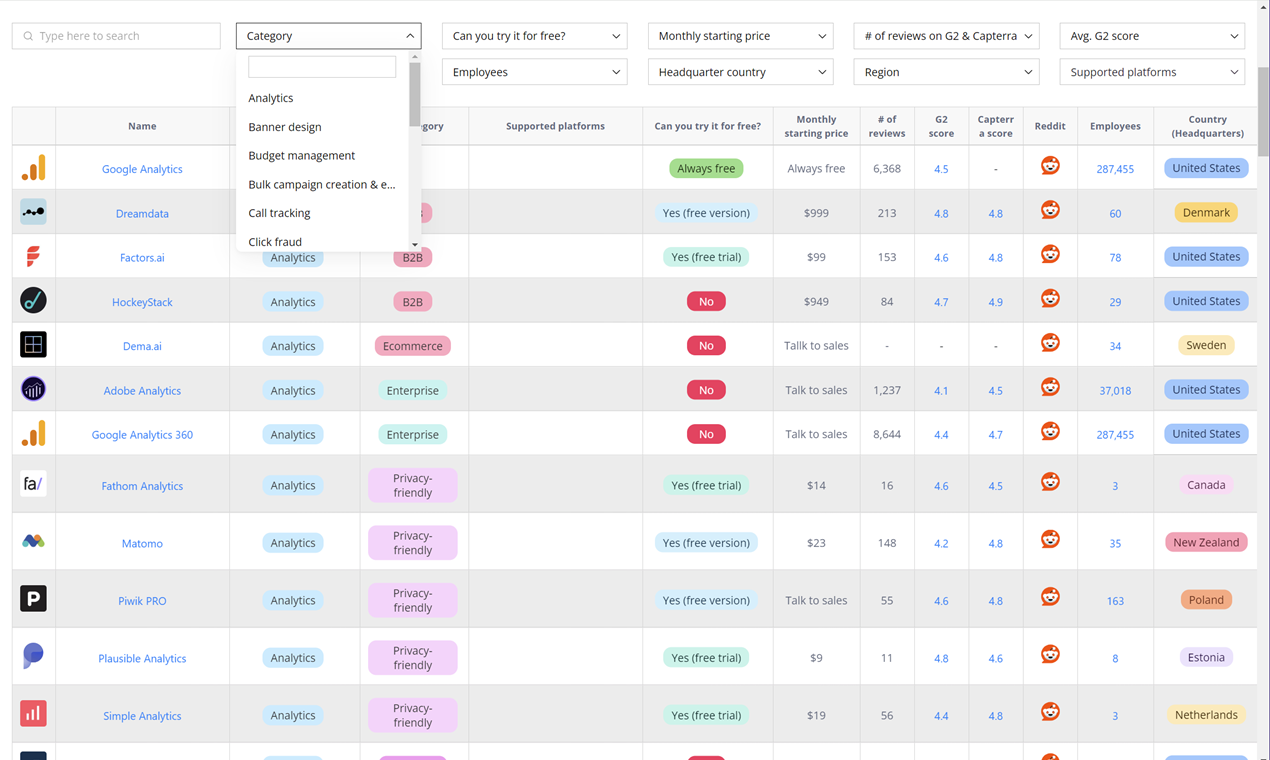
Task: Click the Piwik PRO logo icon
Action: pyautogui.click(x=33, y=599)
